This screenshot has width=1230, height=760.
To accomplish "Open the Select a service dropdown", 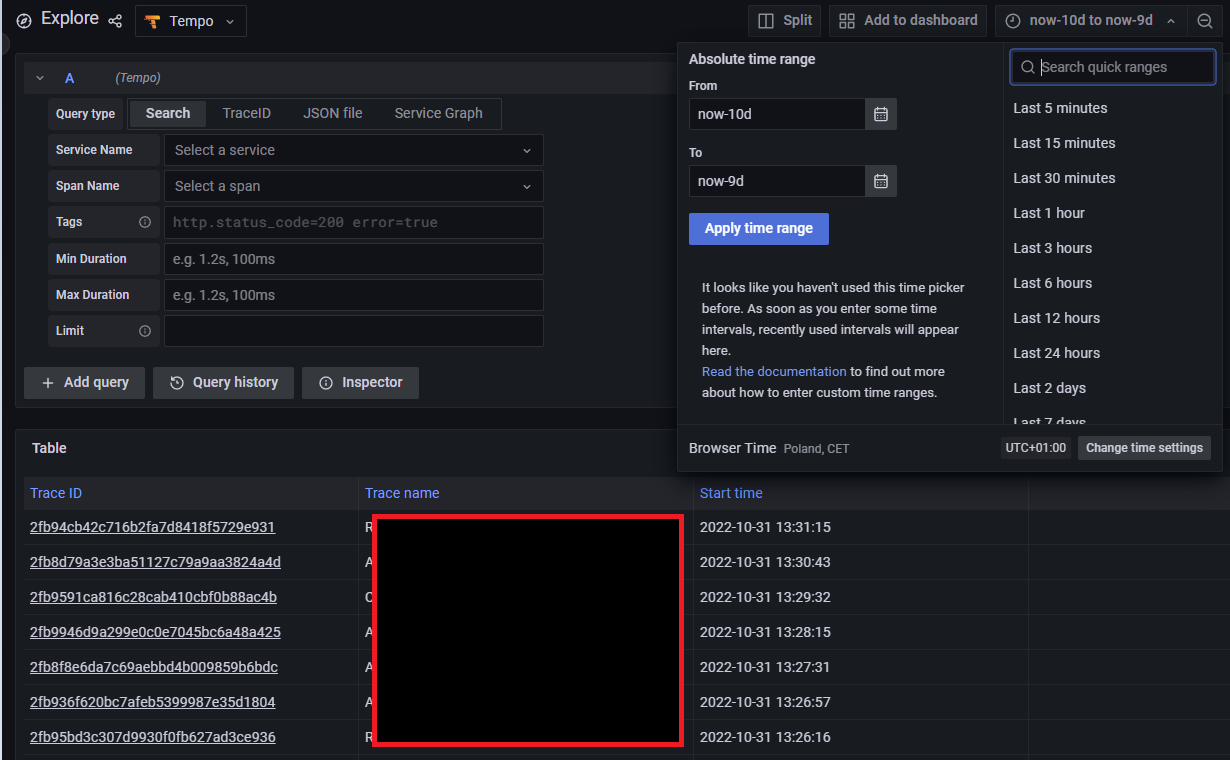I will tap(353, 150).
